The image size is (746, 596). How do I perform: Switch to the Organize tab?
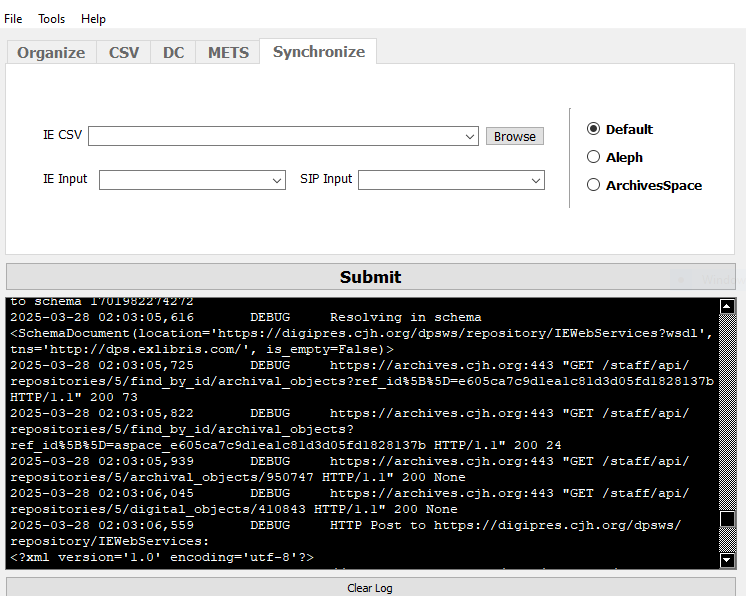pyautogui.click(x=51, y=53)
